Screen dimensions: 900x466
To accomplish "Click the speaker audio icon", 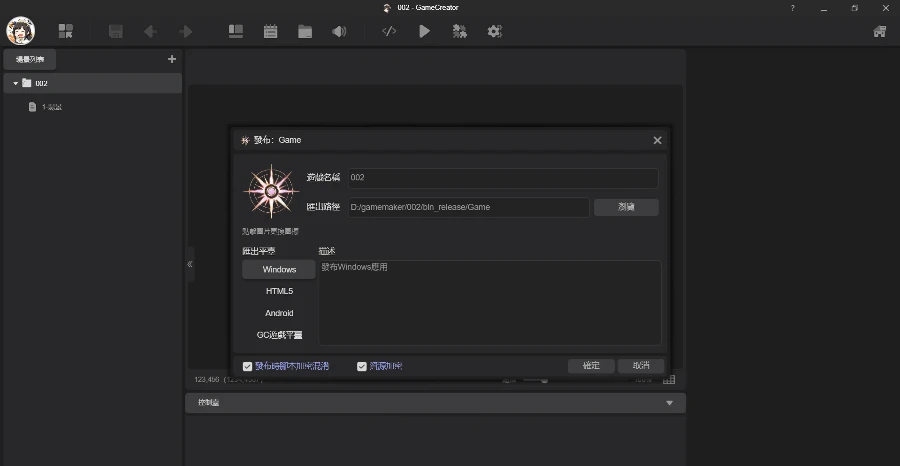I will pos(339,31).
